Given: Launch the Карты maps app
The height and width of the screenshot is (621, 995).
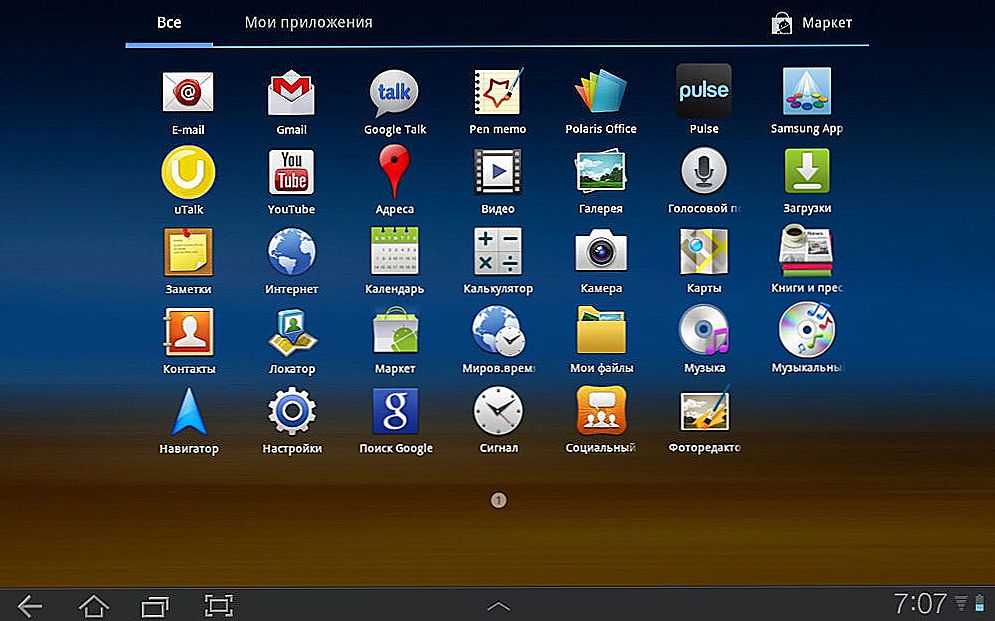Looking at the screenshot, I should point(703,251).
